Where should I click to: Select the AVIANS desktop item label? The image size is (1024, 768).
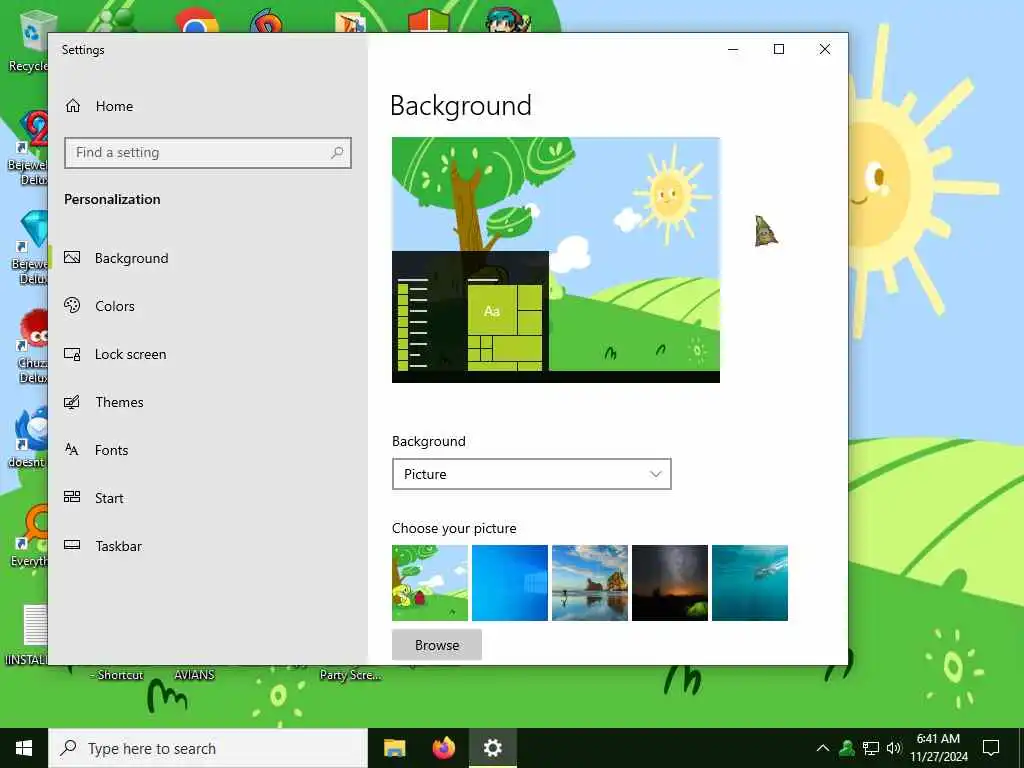195,675
